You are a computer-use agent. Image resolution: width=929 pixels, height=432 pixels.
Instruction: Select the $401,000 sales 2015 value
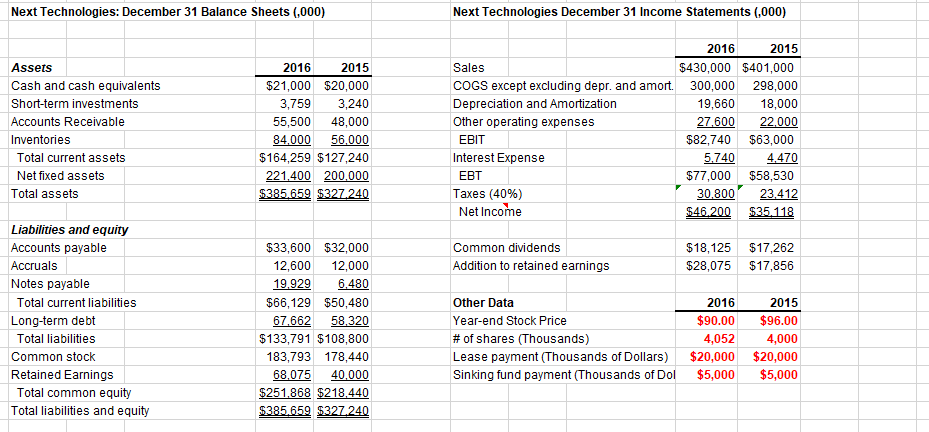[770, 68]
